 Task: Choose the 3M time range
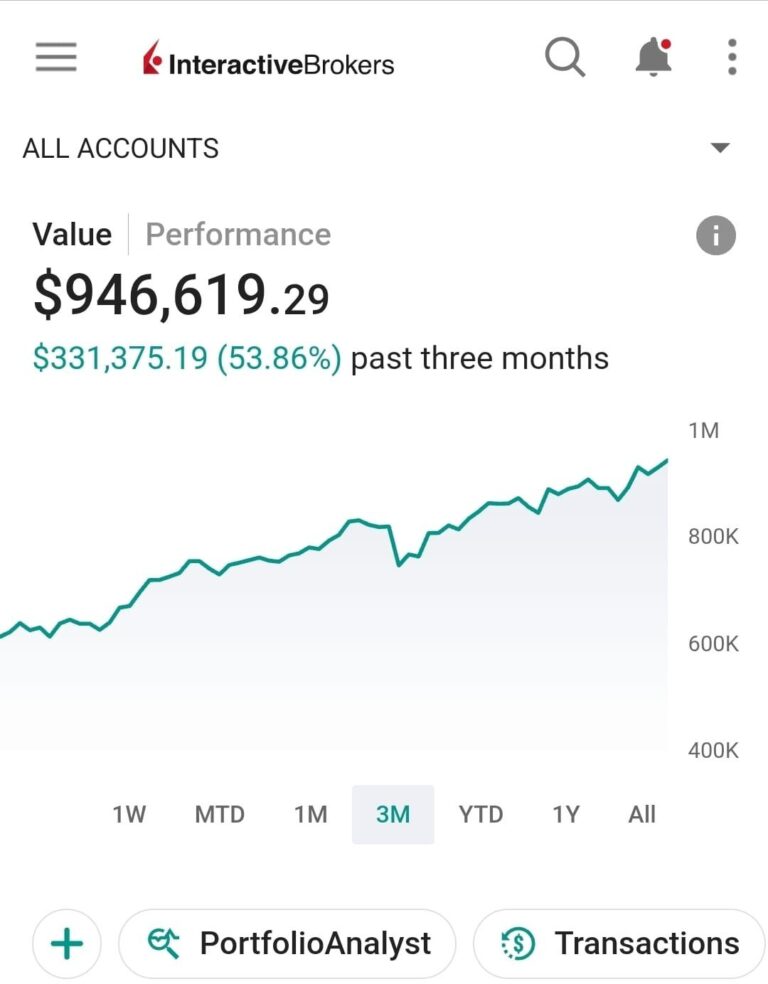coord(393,814)
